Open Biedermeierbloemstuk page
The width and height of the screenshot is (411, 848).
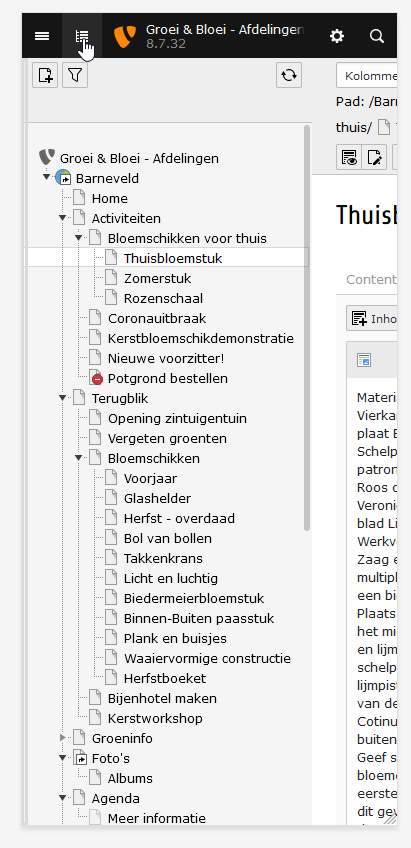click(x=194, y=598)
